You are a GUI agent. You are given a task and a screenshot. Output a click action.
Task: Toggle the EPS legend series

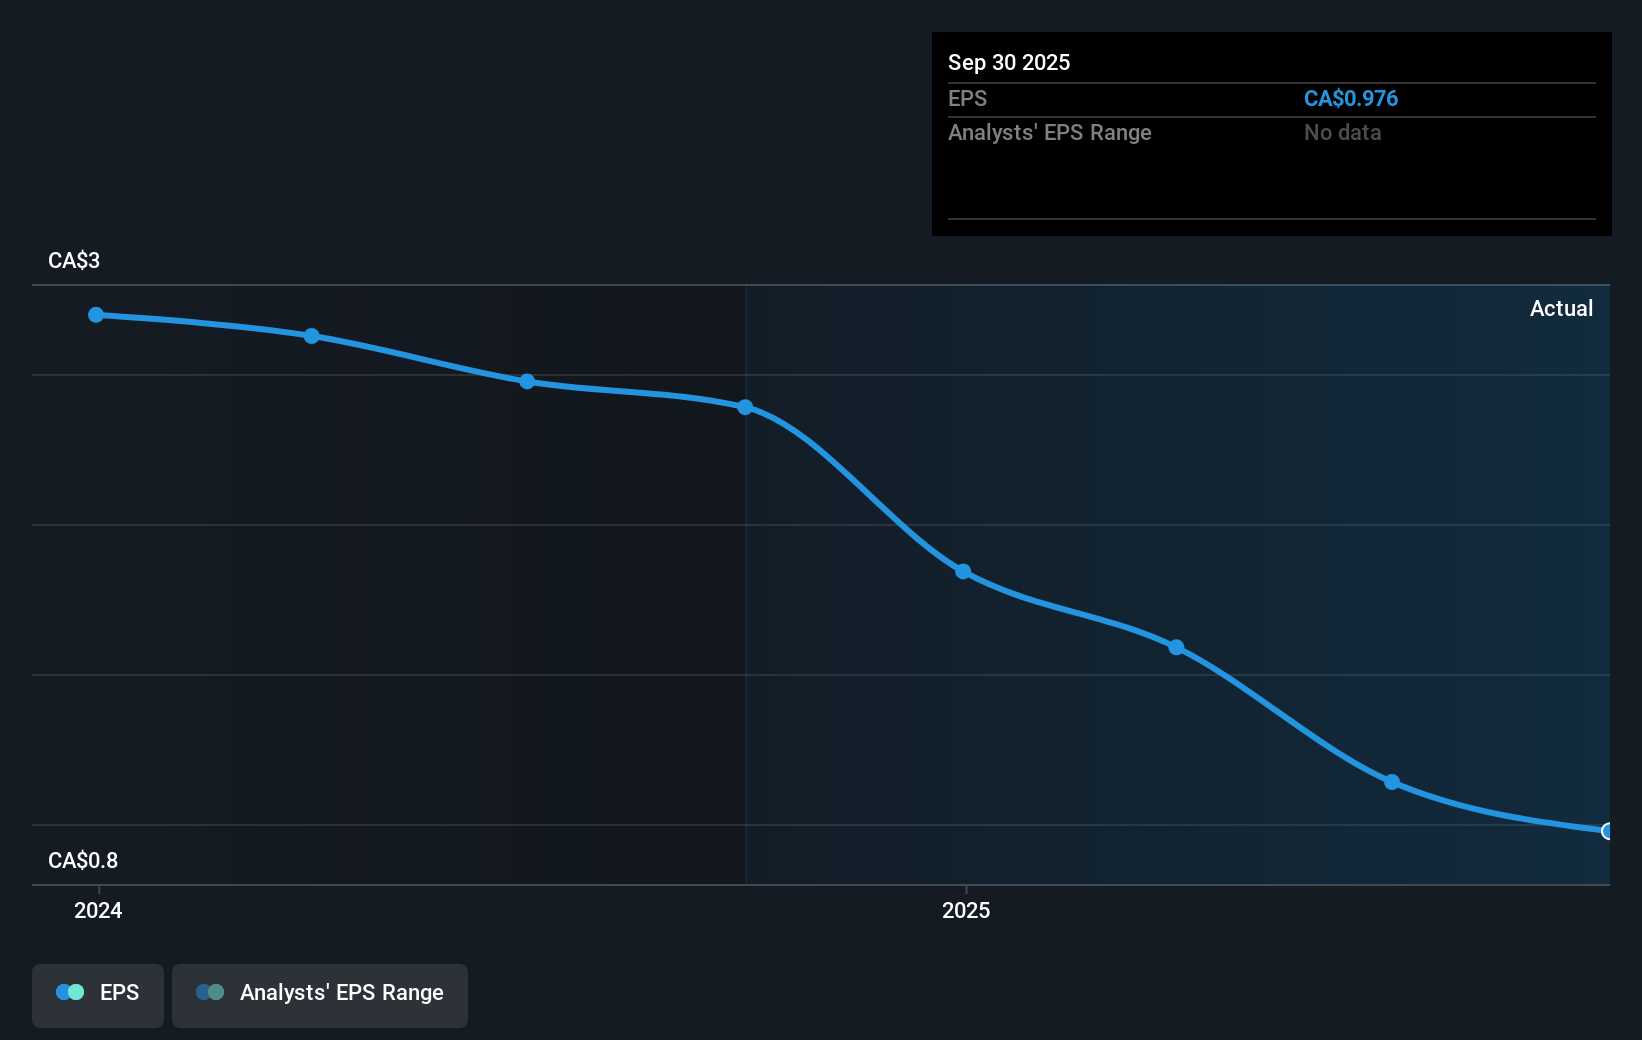coord(98,994)
